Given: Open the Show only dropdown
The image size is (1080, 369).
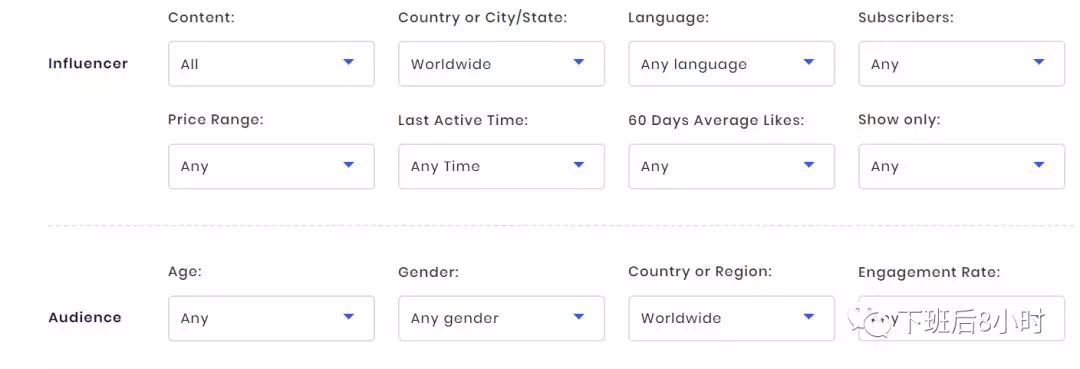Looking at the screenshot, I should (x=962, y=166).
